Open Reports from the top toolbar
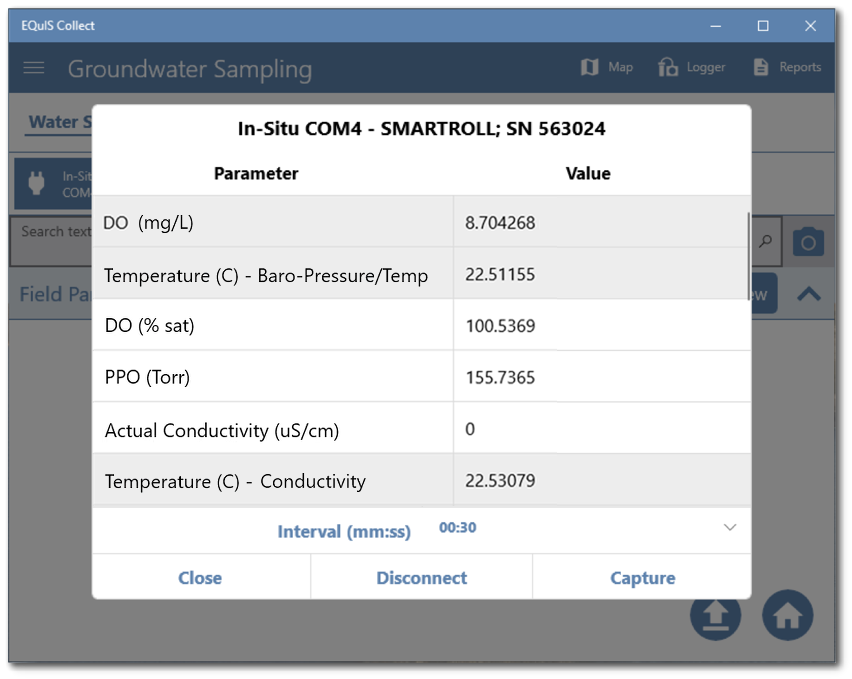 point(787,67)
